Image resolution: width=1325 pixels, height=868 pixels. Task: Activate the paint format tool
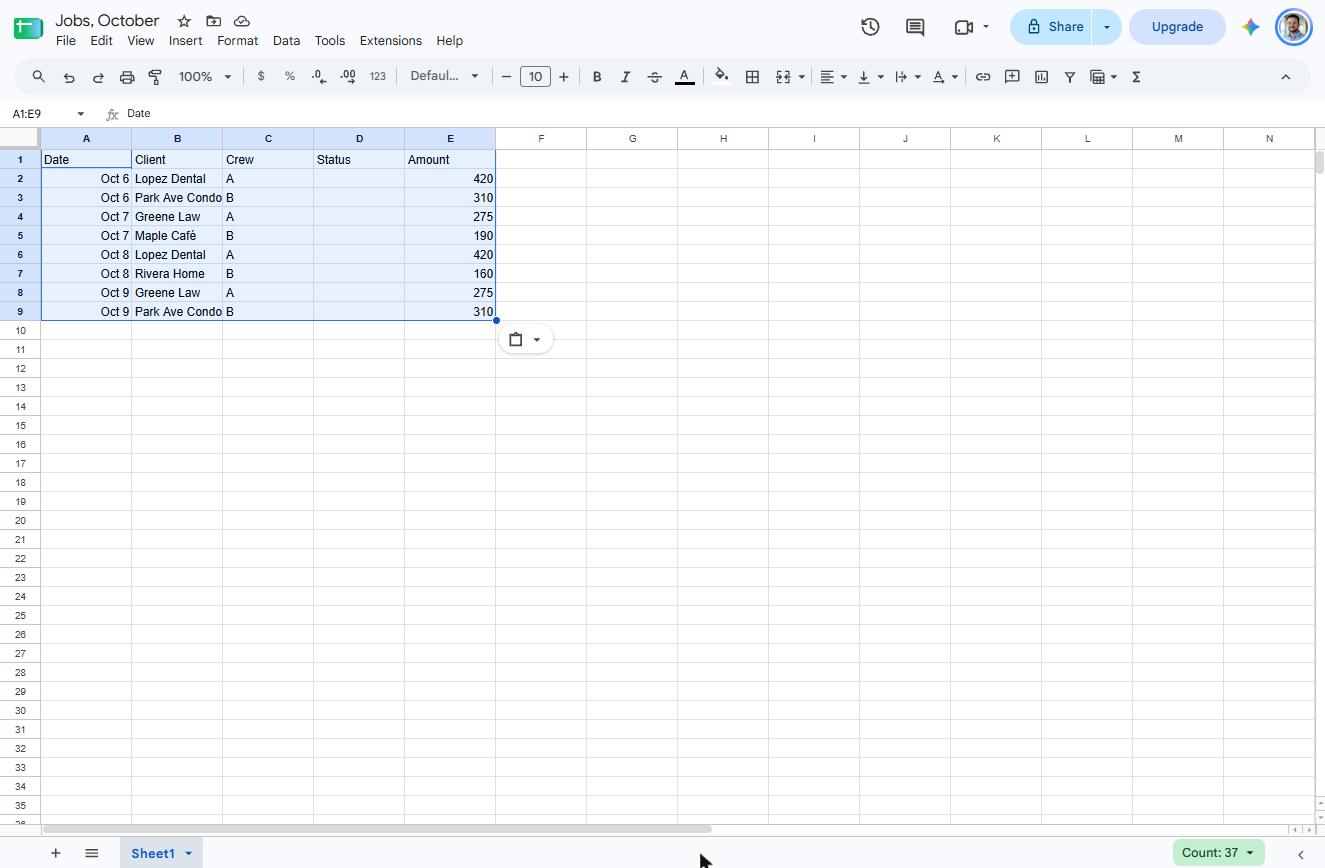pyautogui.click(x=155, y=77)
